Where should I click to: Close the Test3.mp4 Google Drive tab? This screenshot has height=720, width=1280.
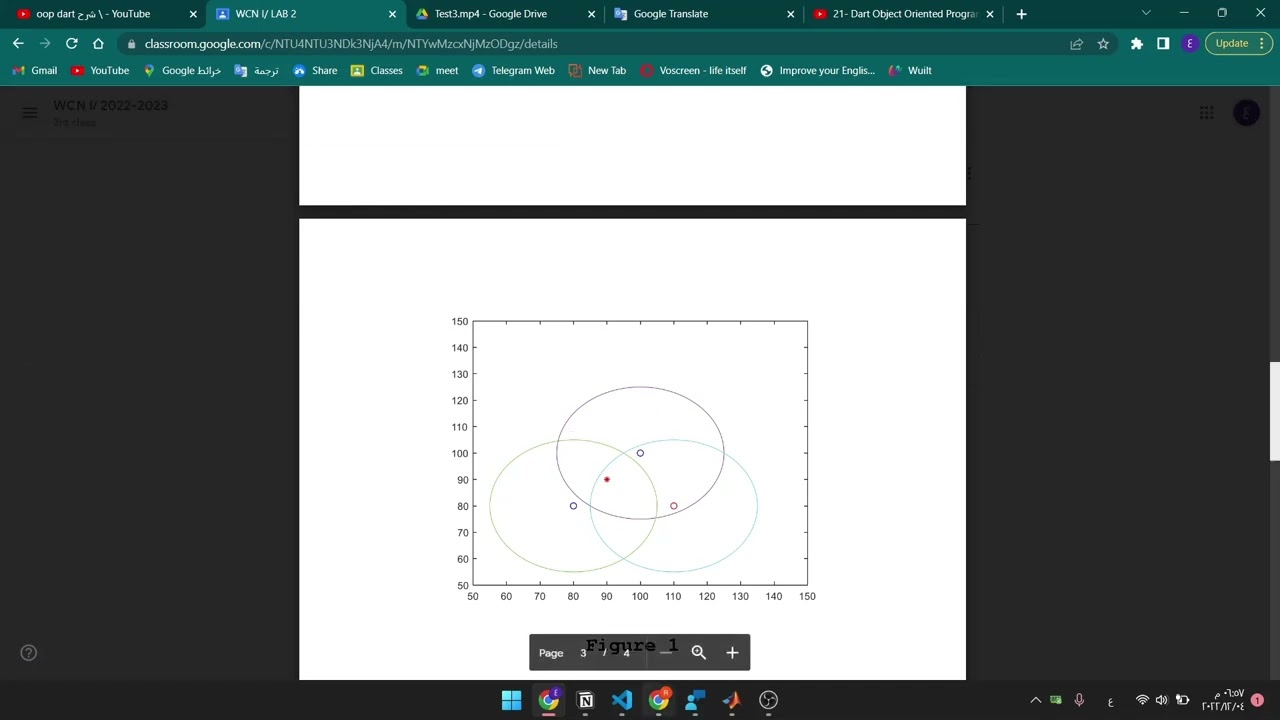coord(591,14)
